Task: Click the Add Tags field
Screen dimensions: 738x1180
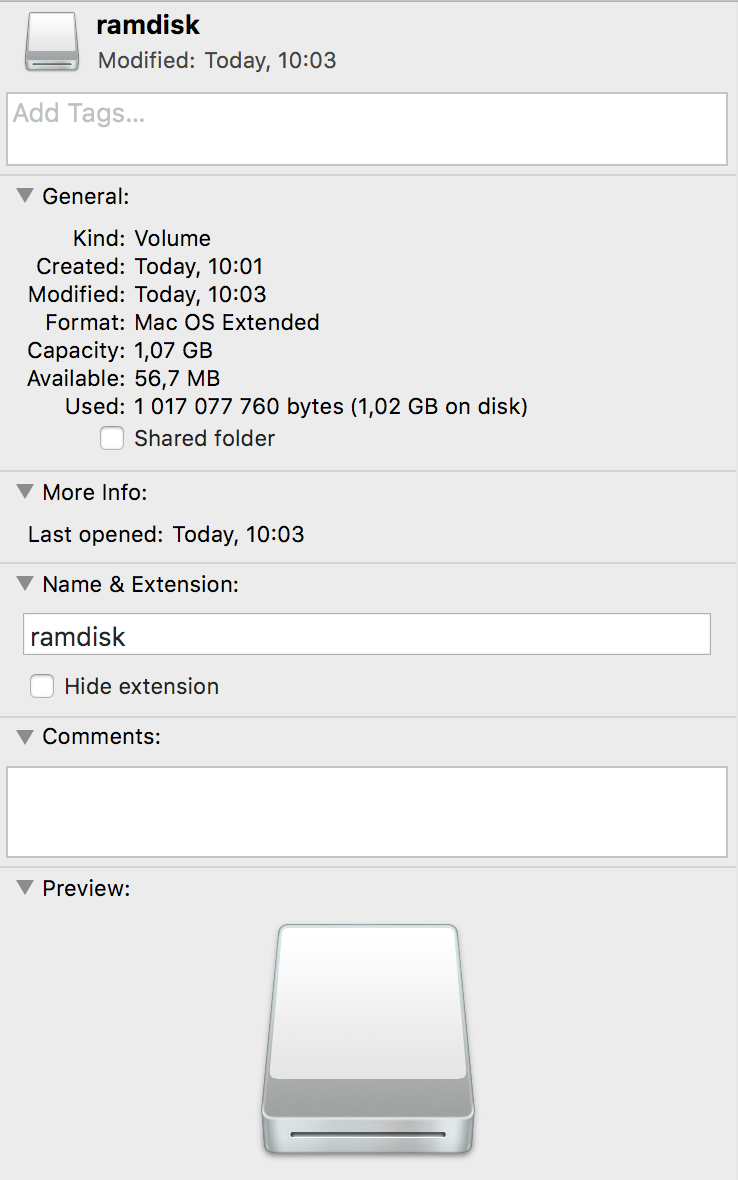Action: (366, 129)
